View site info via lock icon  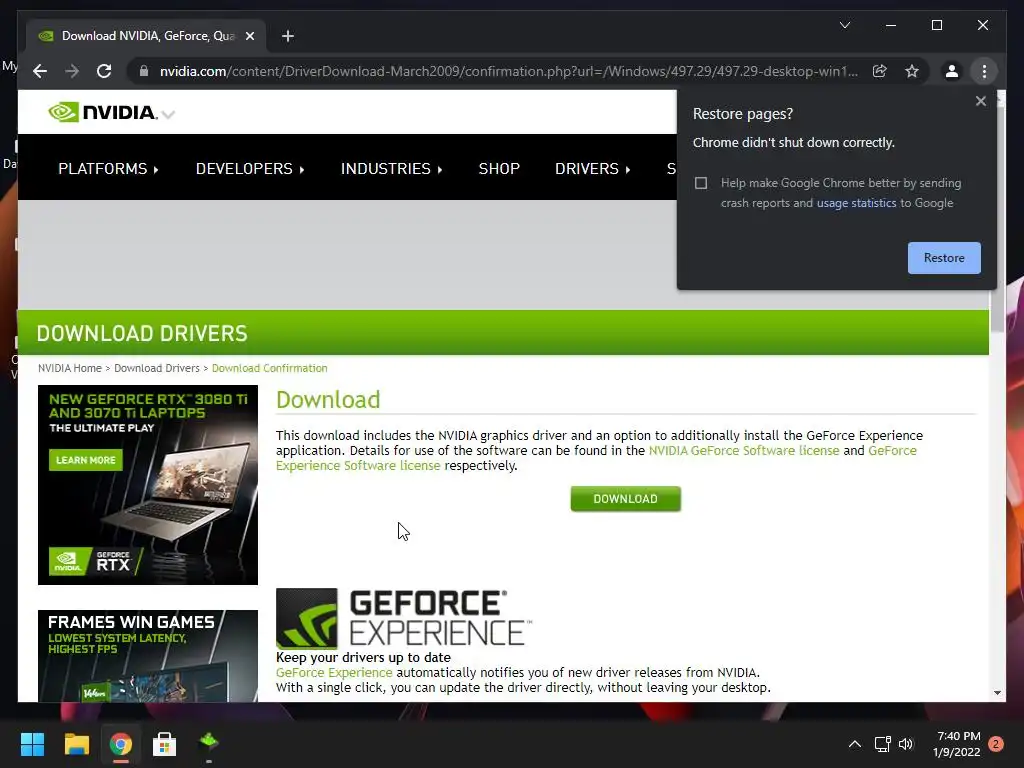[x=144, y=71]
